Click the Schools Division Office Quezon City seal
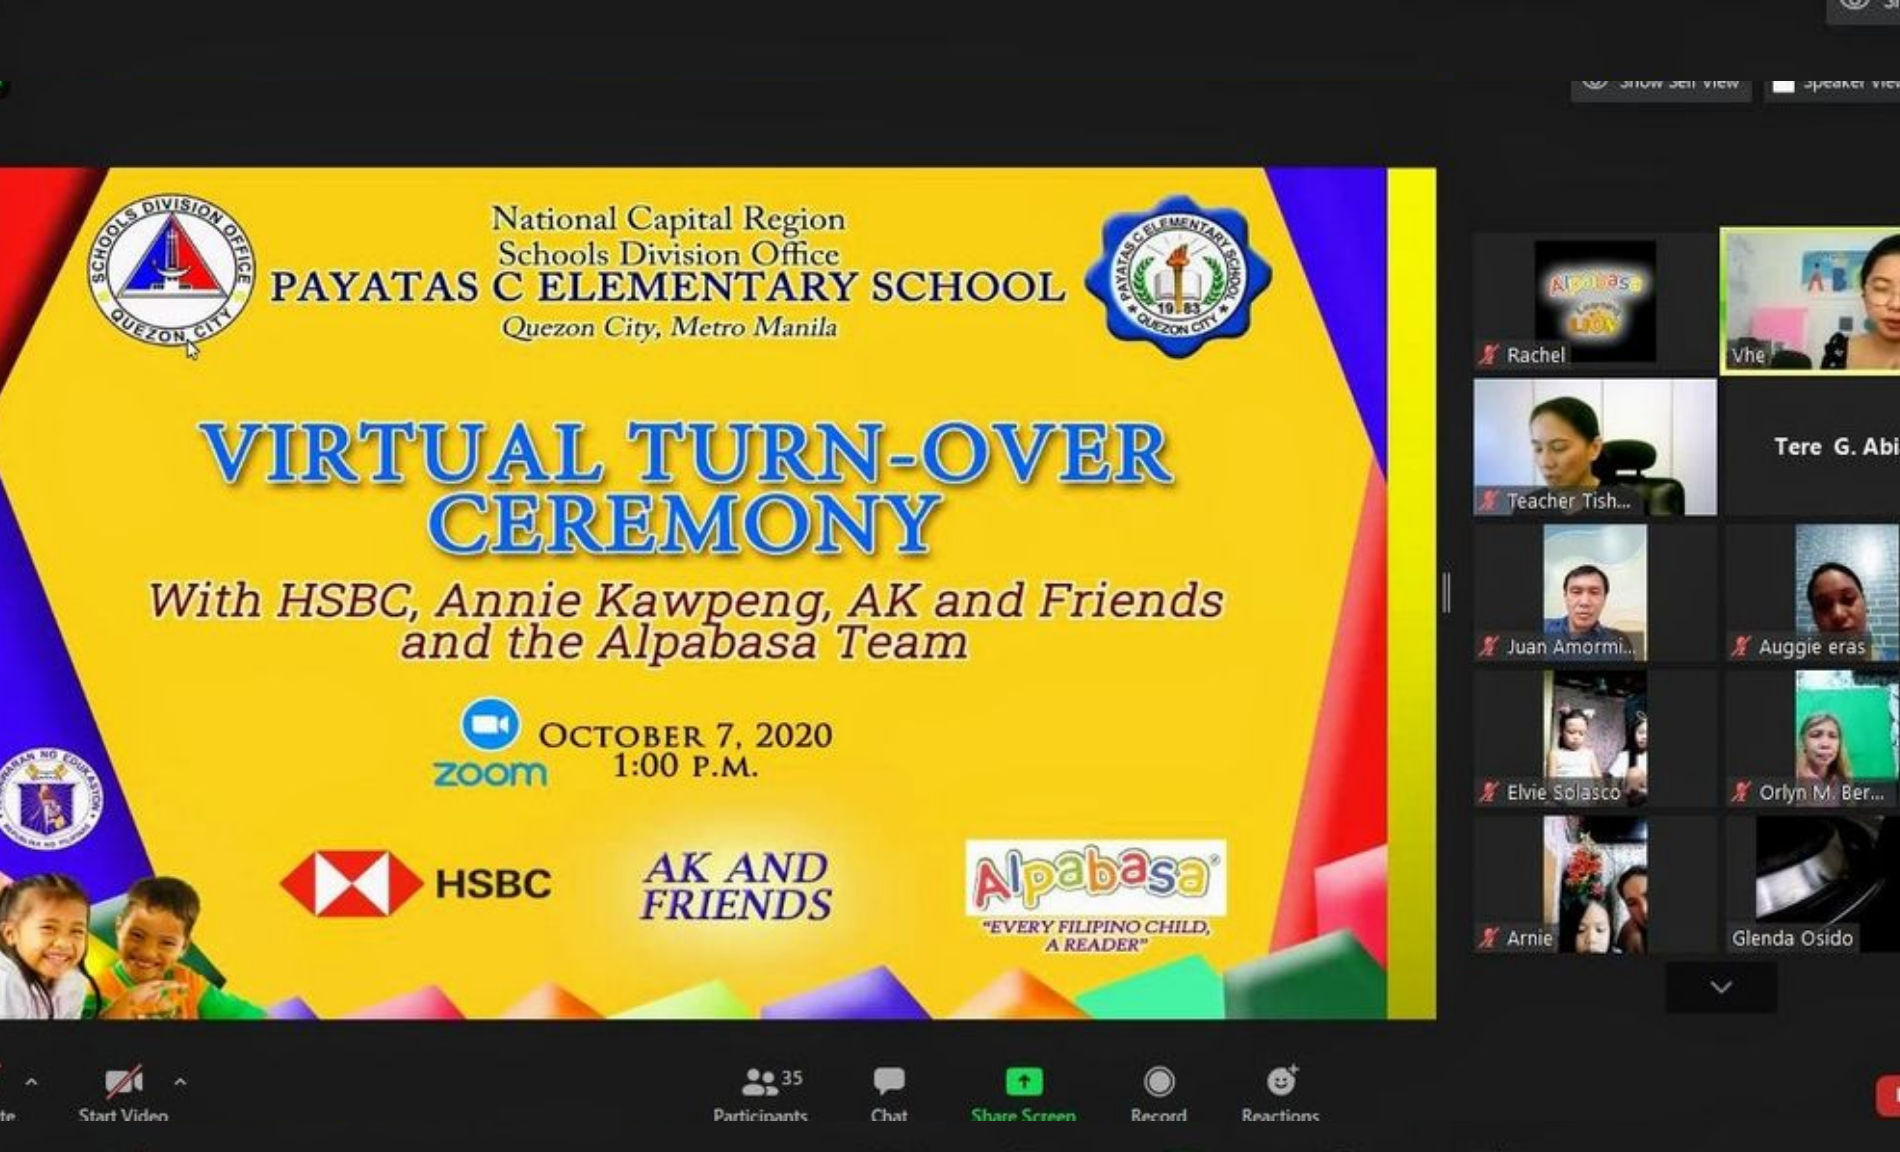Image resolution: width=1900 pixels, height=1152 pixels. 171,269
